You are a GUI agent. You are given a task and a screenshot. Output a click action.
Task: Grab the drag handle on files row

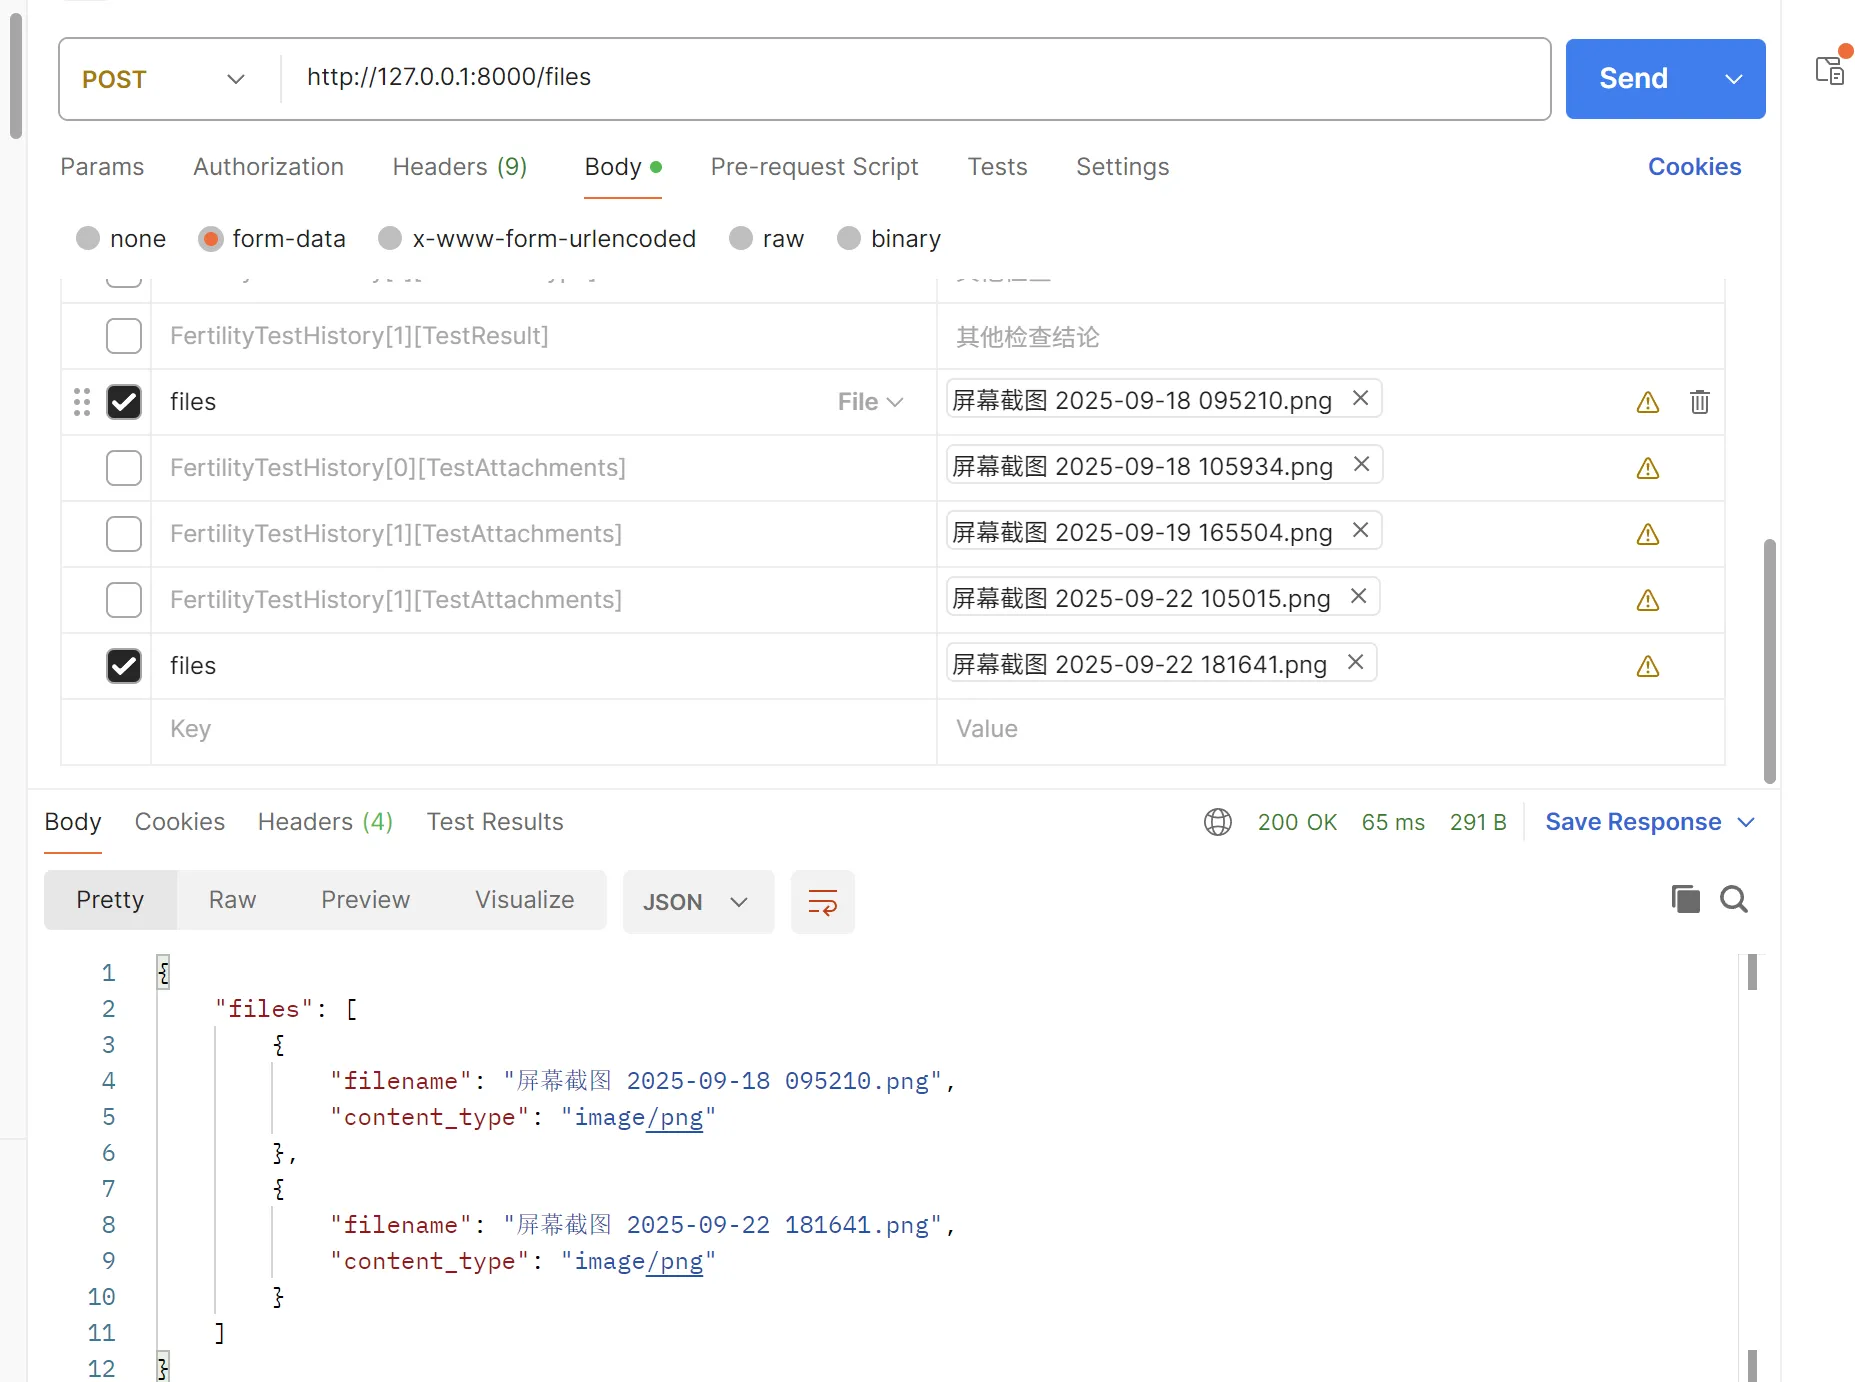coord(82,402)
